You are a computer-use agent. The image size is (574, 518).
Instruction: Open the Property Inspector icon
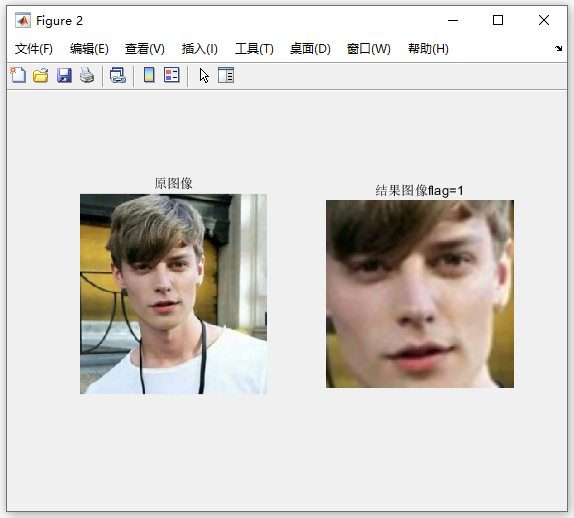coord(226,75)
